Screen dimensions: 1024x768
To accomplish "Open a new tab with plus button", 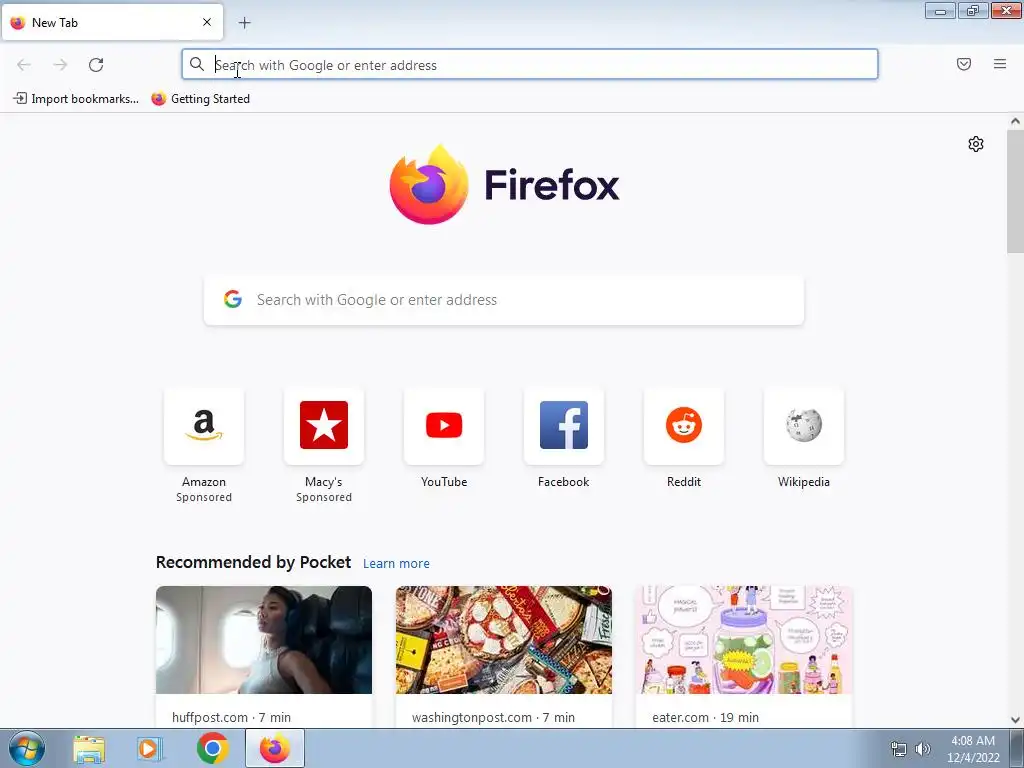I will pyautogui.click(x=244, y=23).
